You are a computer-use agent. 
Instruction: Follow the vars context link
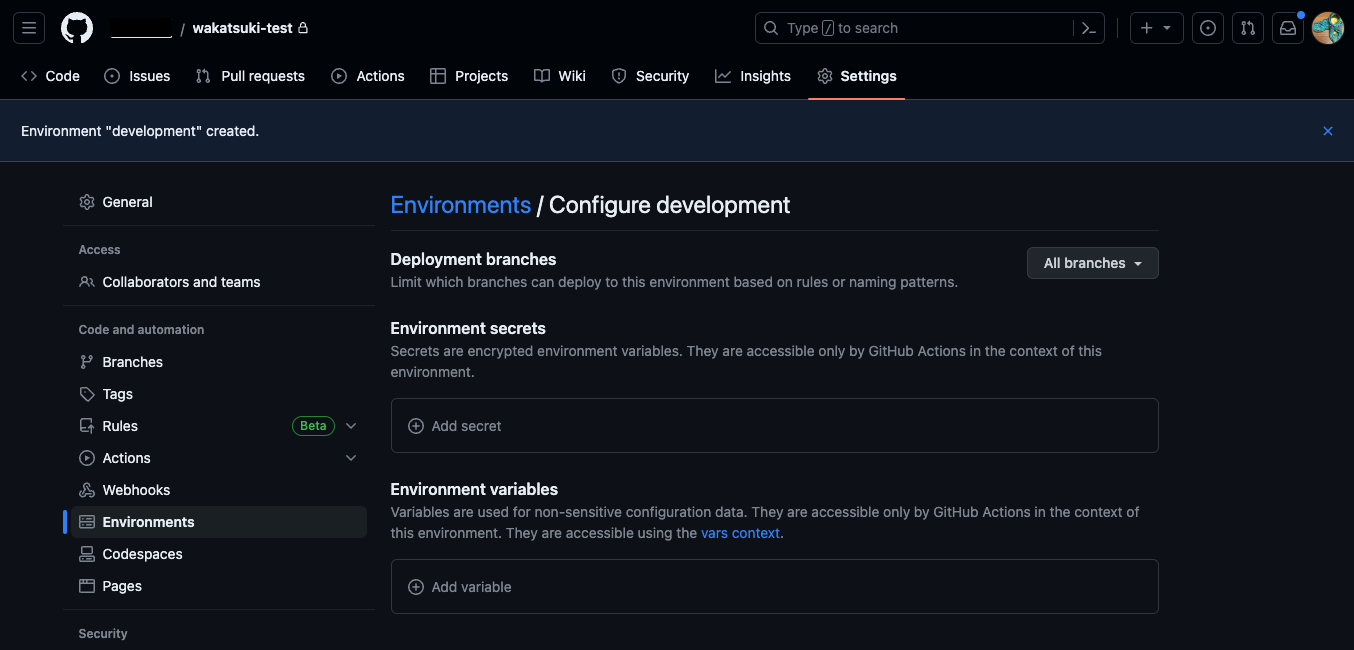pos(740,533)
